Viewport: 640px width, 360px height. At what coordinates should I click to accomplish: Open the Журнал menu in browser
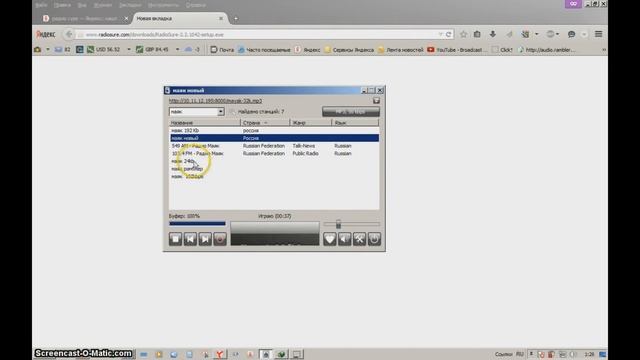(x=103, y=5)
